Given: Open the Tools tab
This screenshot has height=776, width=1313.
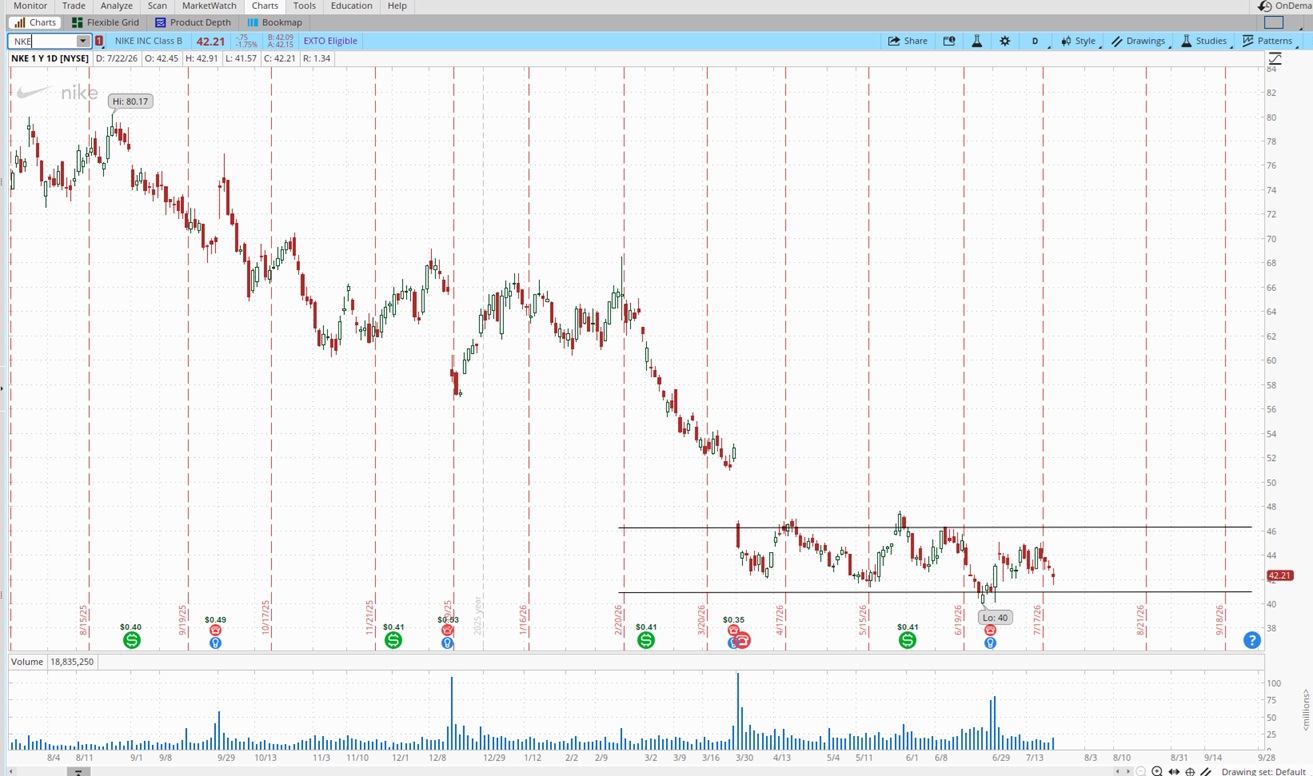Looking at the screenshot, I should pos(304,6).
